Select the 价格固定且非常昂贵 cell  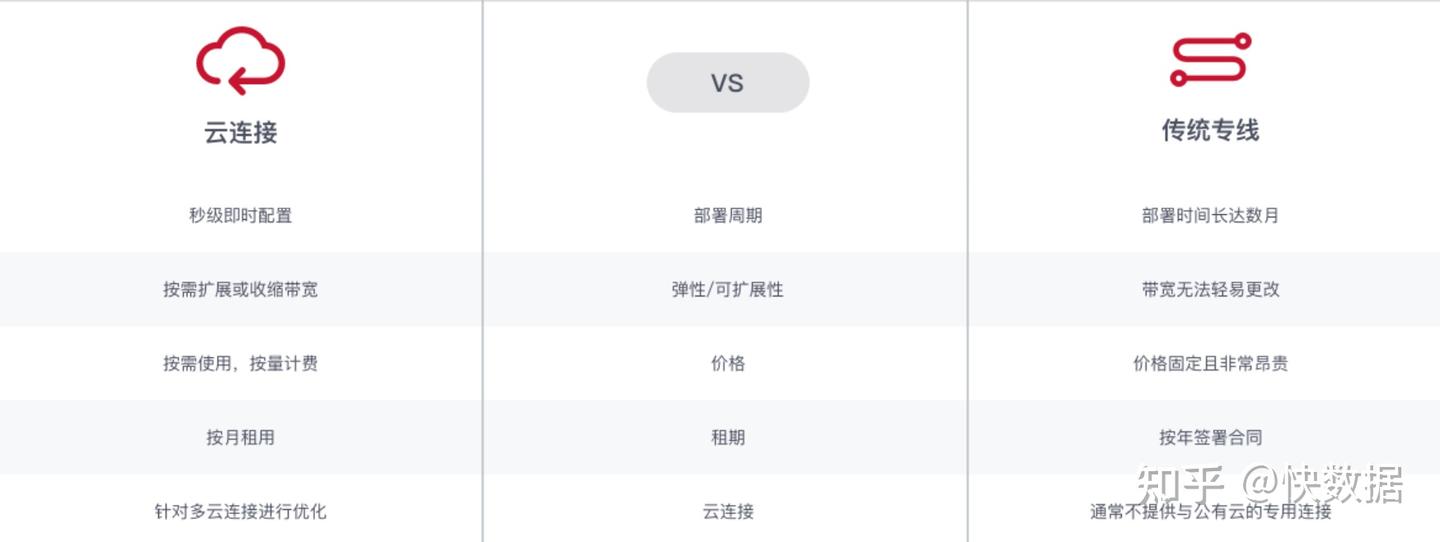pos(1210,363)
